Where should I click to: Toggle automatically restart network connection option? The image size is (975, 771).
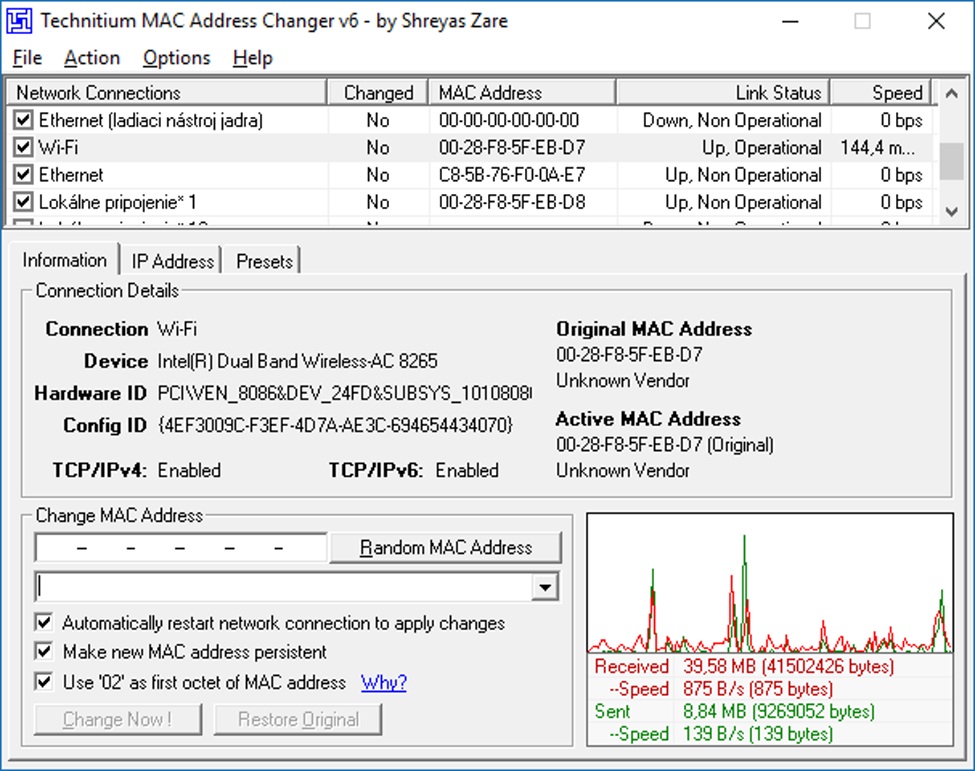tap(44, 622)
